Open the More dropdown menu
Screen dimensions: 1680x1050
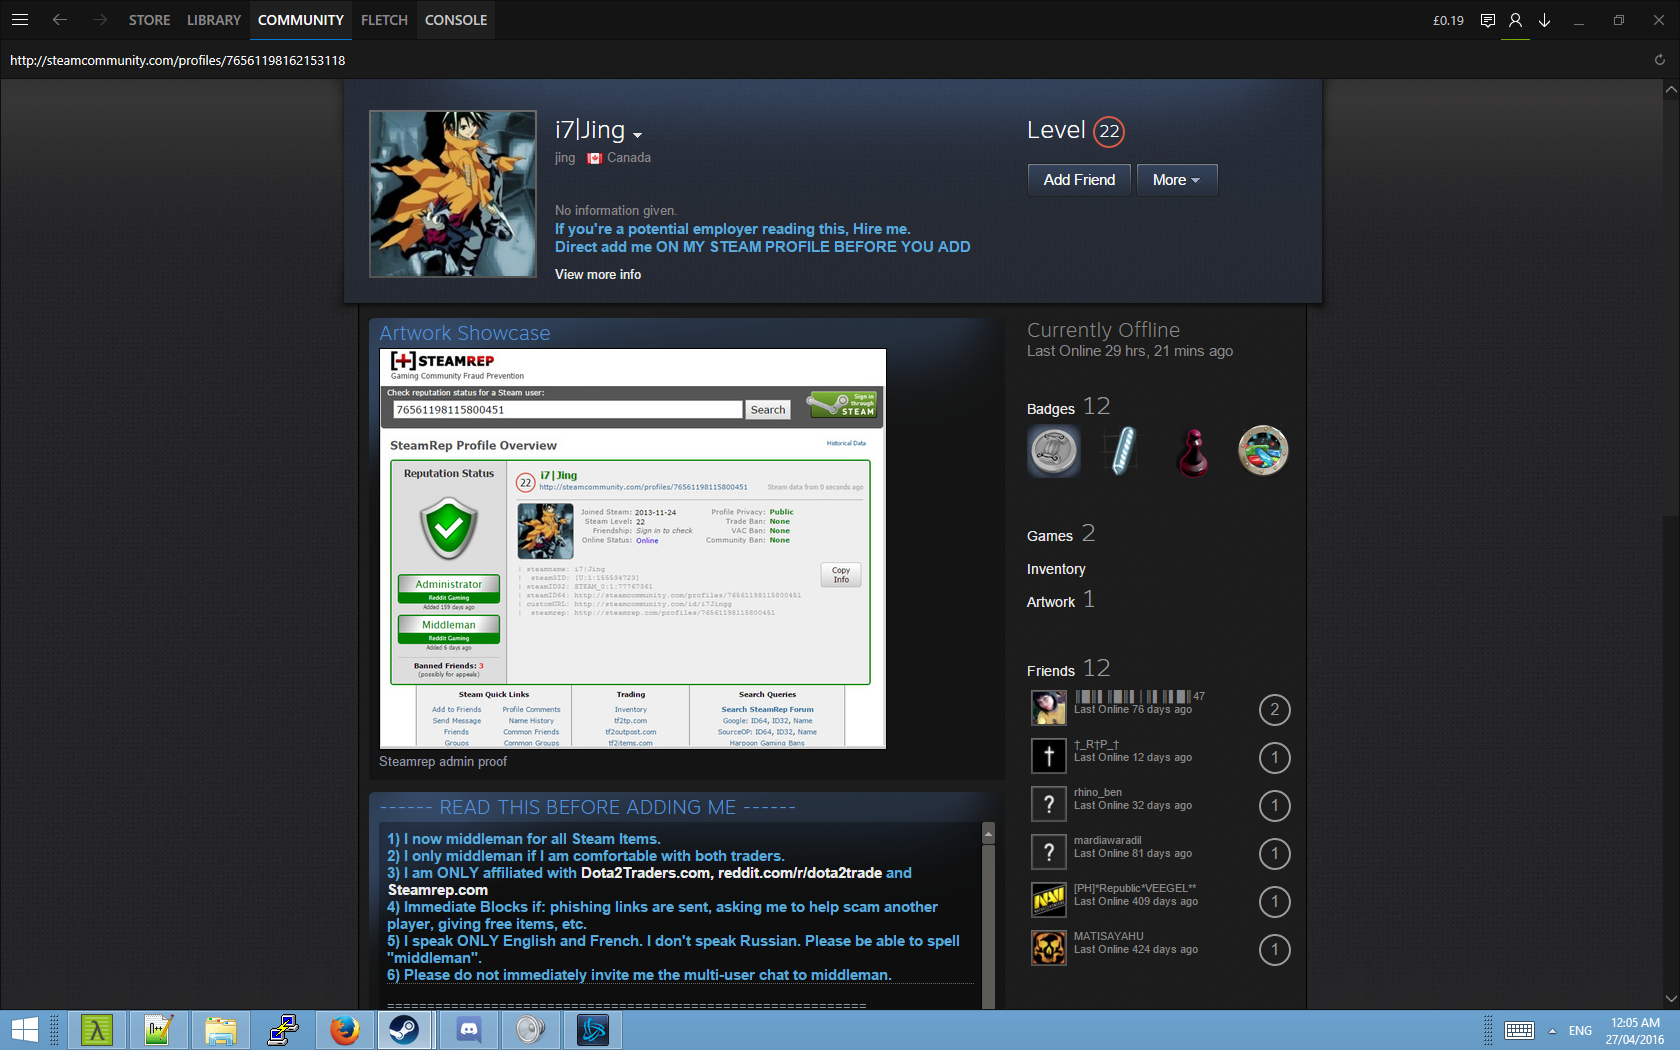pos(1176,180)
